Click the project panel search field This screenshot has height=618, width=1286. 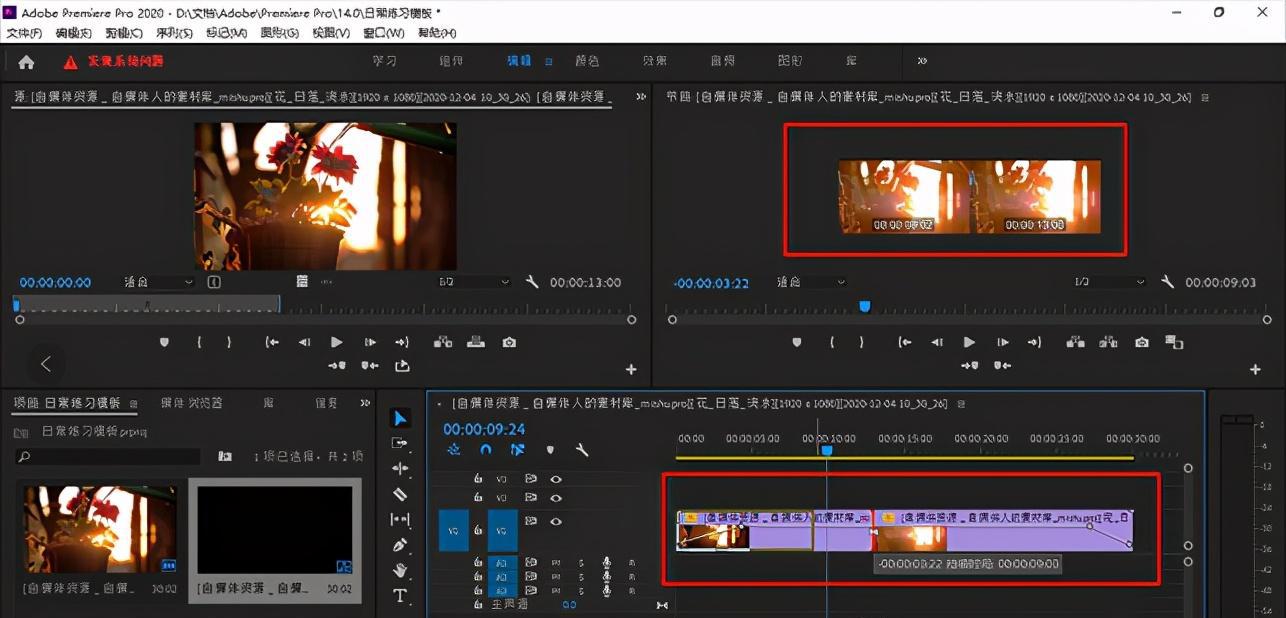(108, 456)
